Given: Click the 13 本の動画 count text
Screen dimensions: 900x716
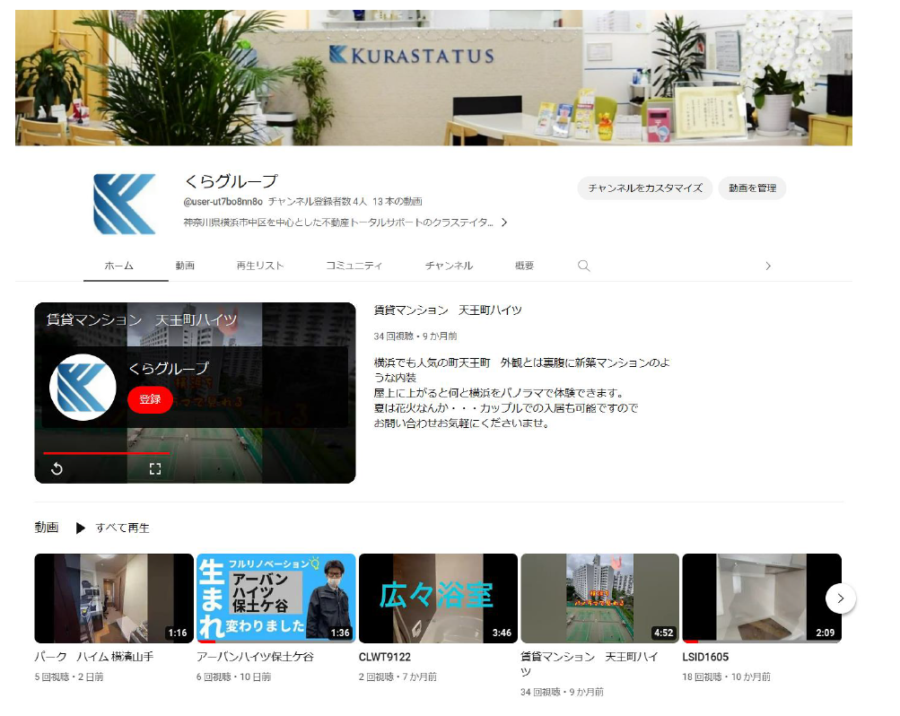Looking at the screenshot, I should (x=397, y=202).
